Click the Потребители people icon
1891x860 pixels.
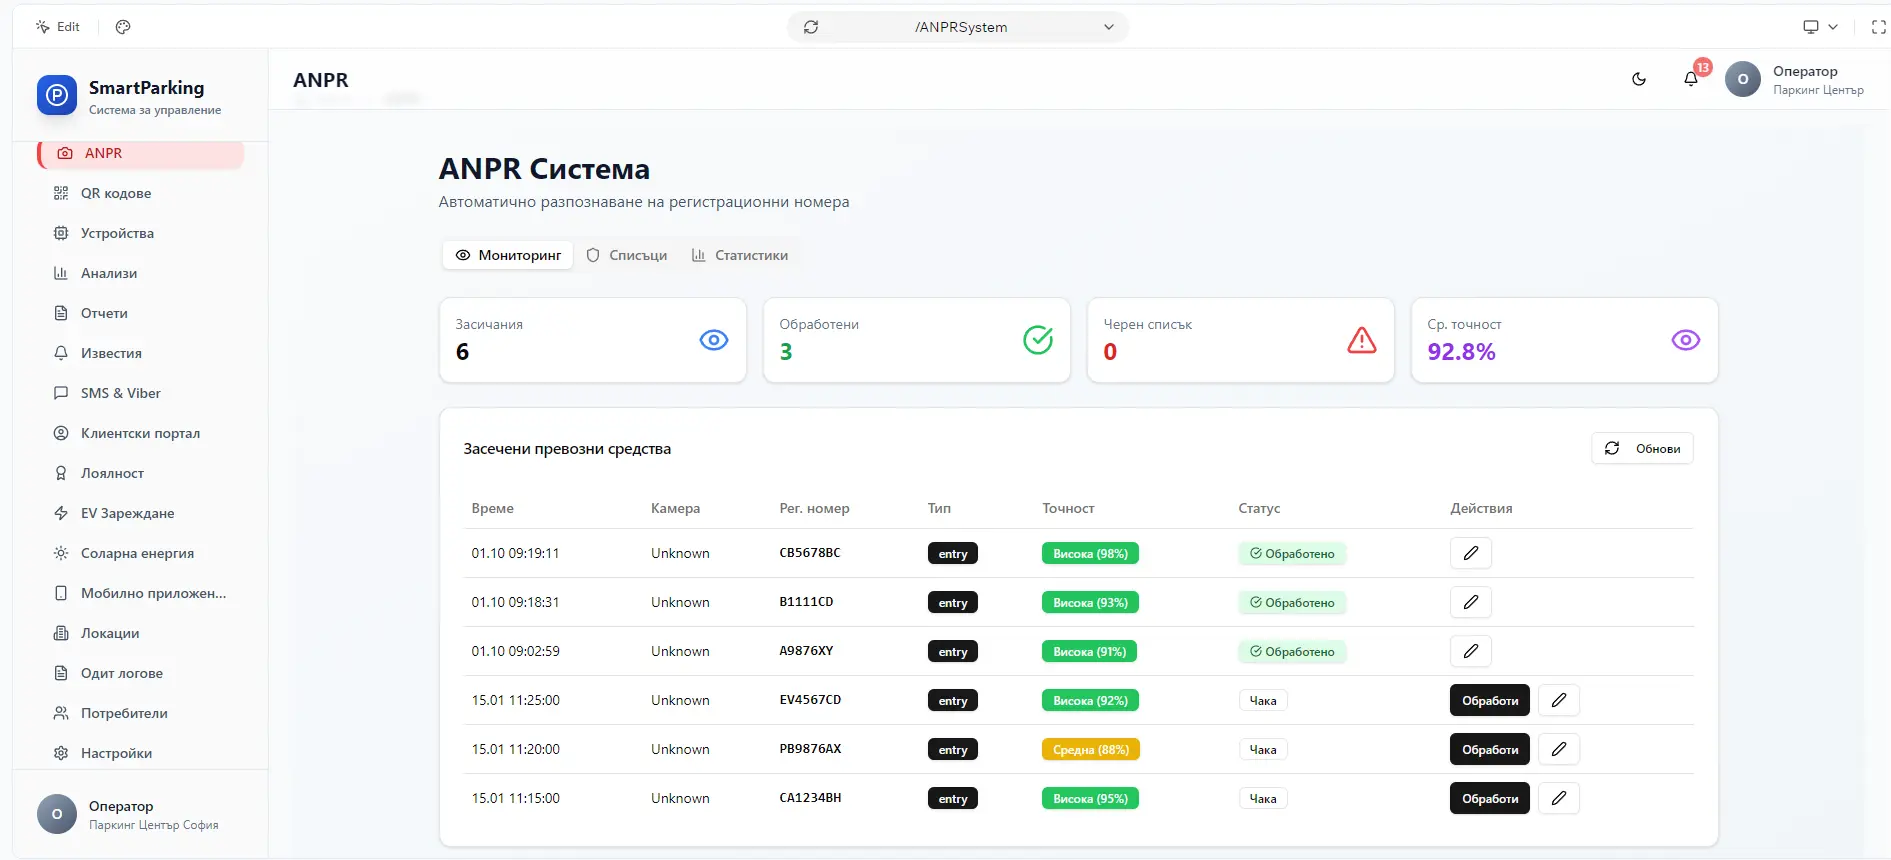(x=61, y=713)
